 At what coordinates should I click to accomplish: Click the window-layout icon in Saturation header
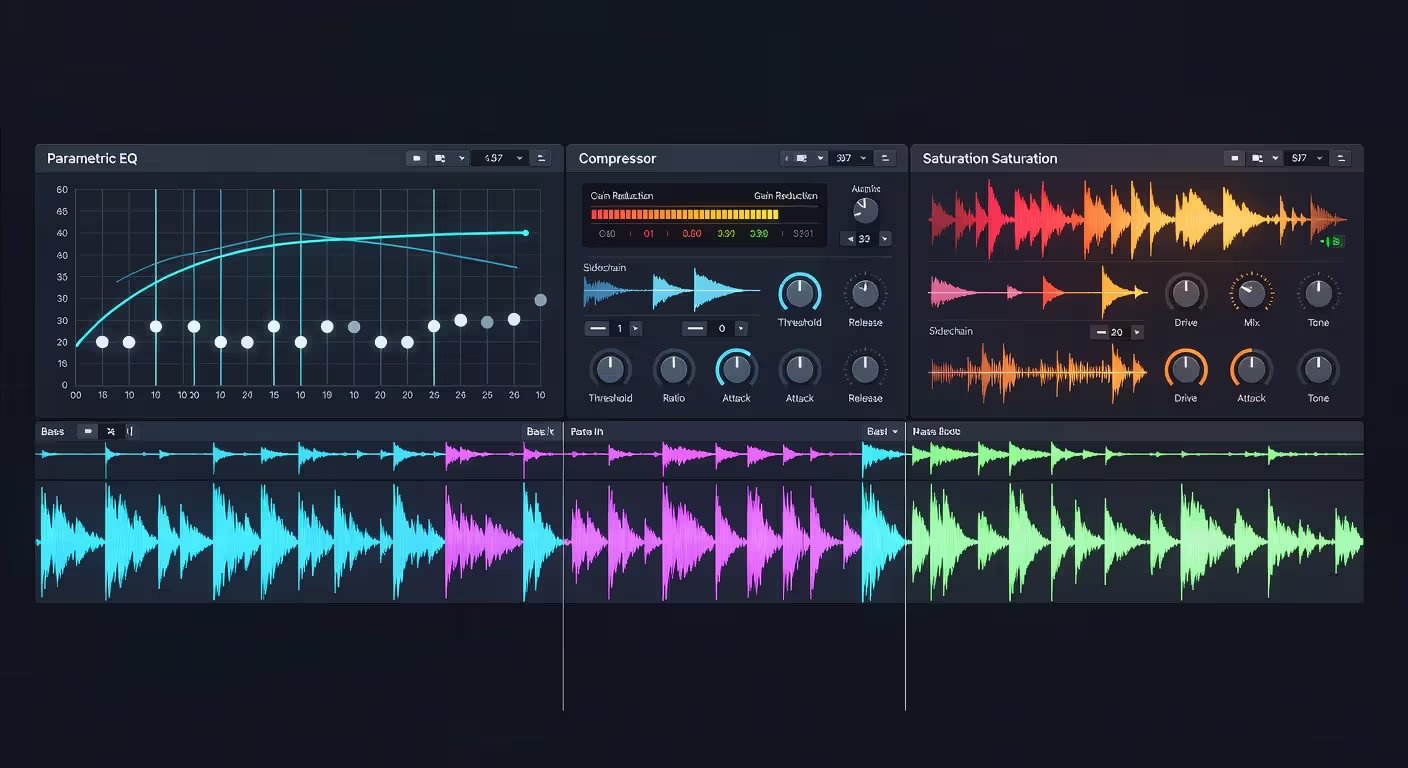point(1258,158)
